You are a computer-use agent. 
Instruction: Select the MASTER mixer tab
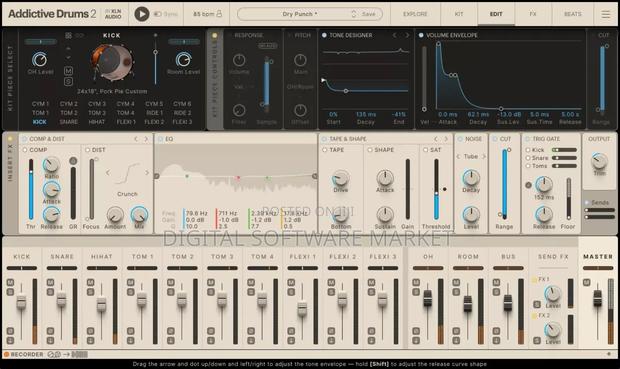tap(598, 257)
